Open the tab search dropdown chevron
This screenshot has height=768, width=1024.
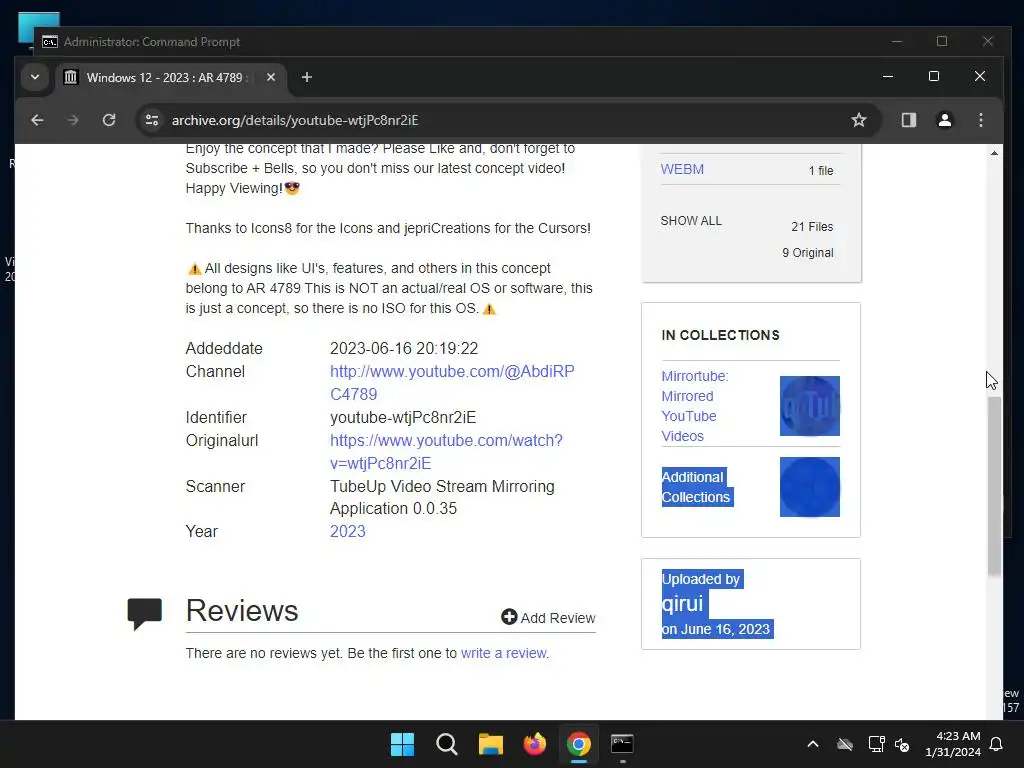click(x=35, y=77)
